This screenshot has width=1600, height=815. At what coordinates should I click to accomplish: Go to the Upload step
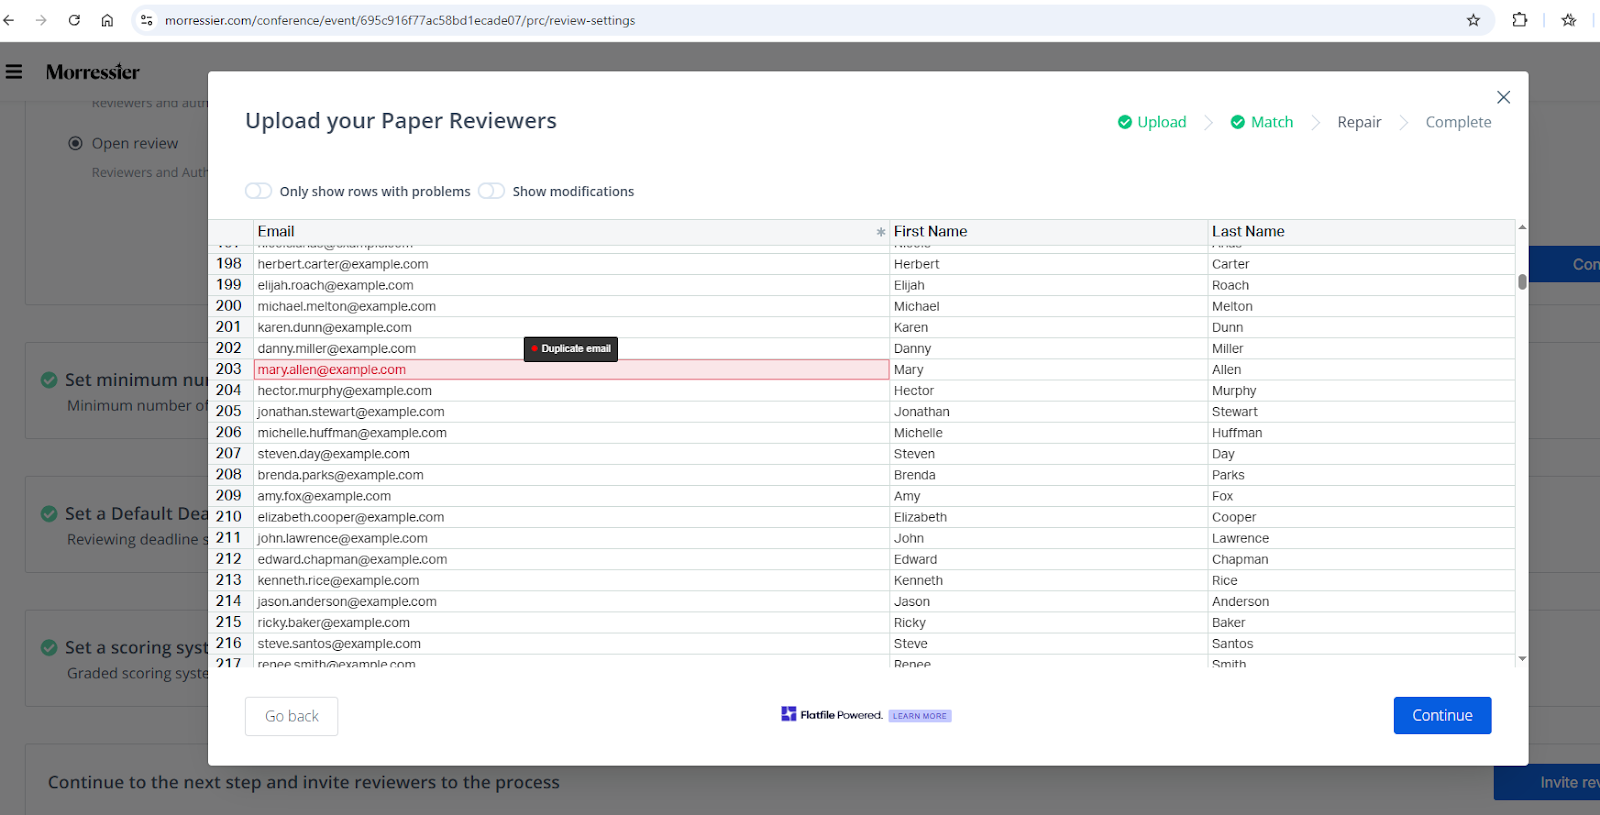coord(1152,122)
